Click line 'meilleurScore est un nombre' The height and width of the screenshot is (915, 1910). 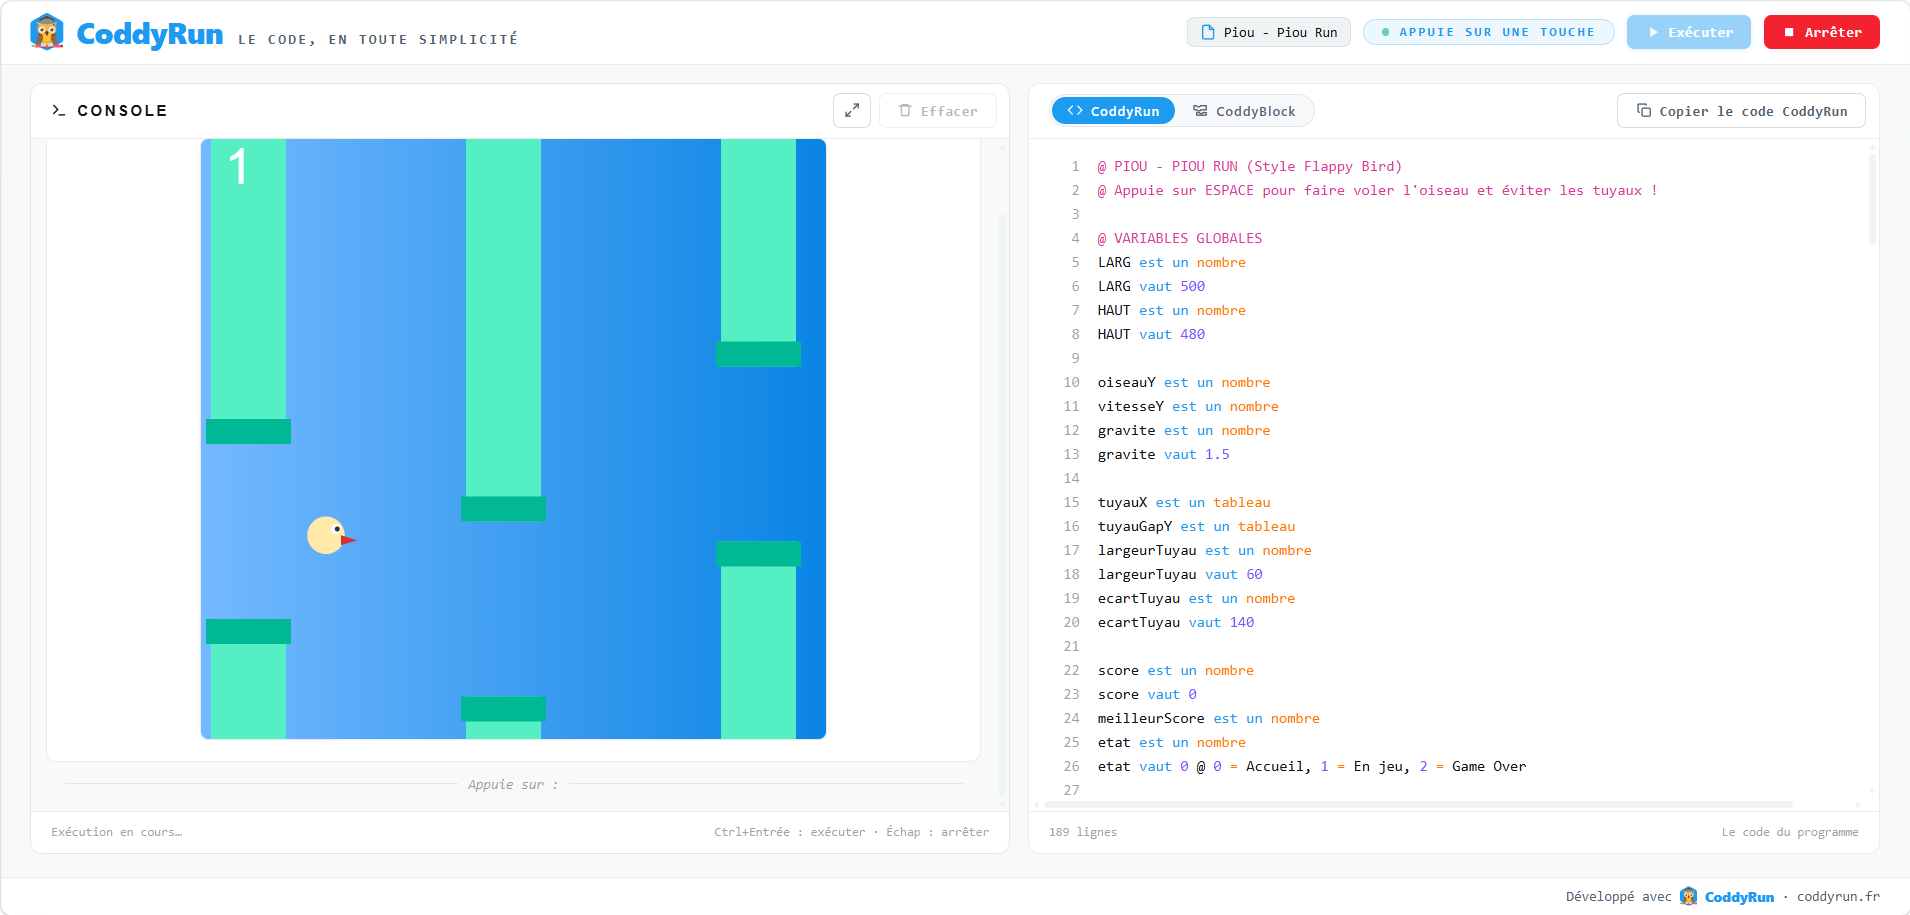pos(1209,719)
